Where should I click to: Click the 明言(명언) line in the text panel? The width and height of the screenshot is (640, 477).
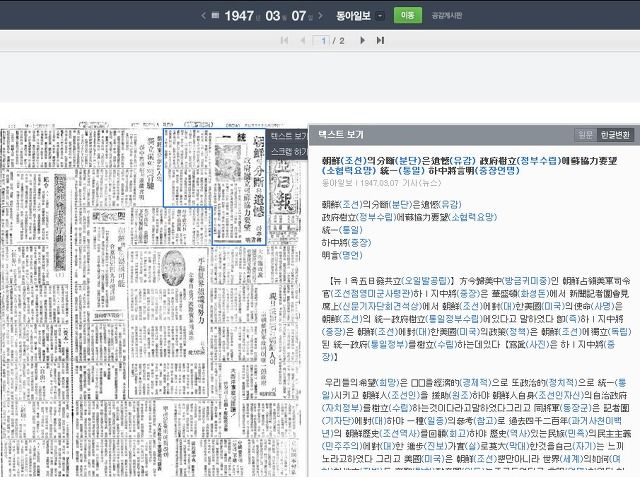pyautogui.click(x=342, y=255)
